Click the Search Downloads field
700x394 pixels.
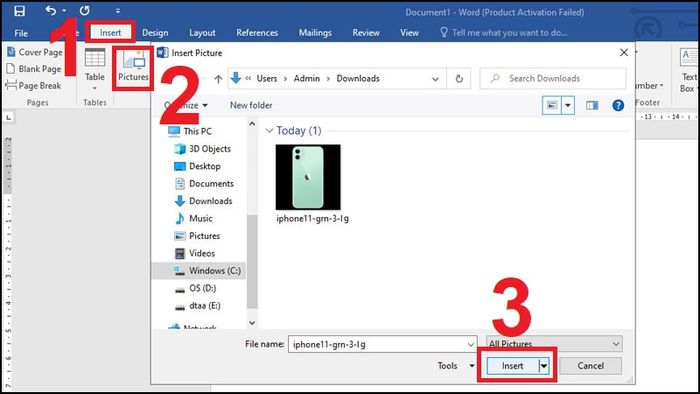click(553, 79)
